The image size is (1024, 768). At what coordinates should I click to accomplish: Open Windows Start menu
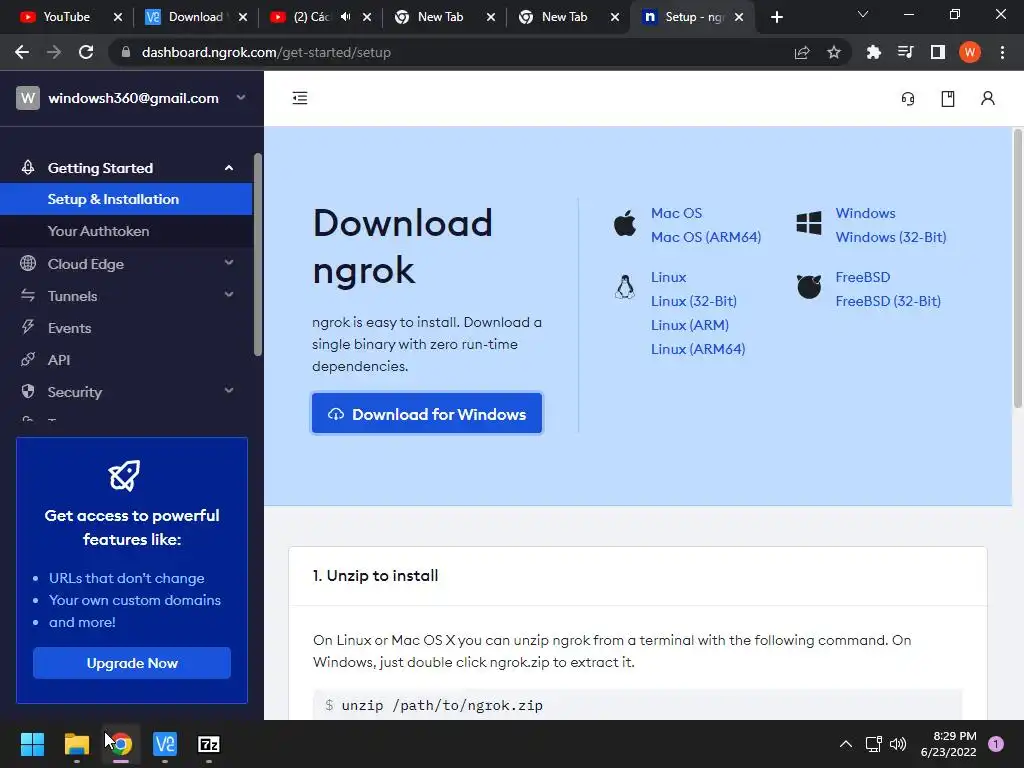point(32,744)
